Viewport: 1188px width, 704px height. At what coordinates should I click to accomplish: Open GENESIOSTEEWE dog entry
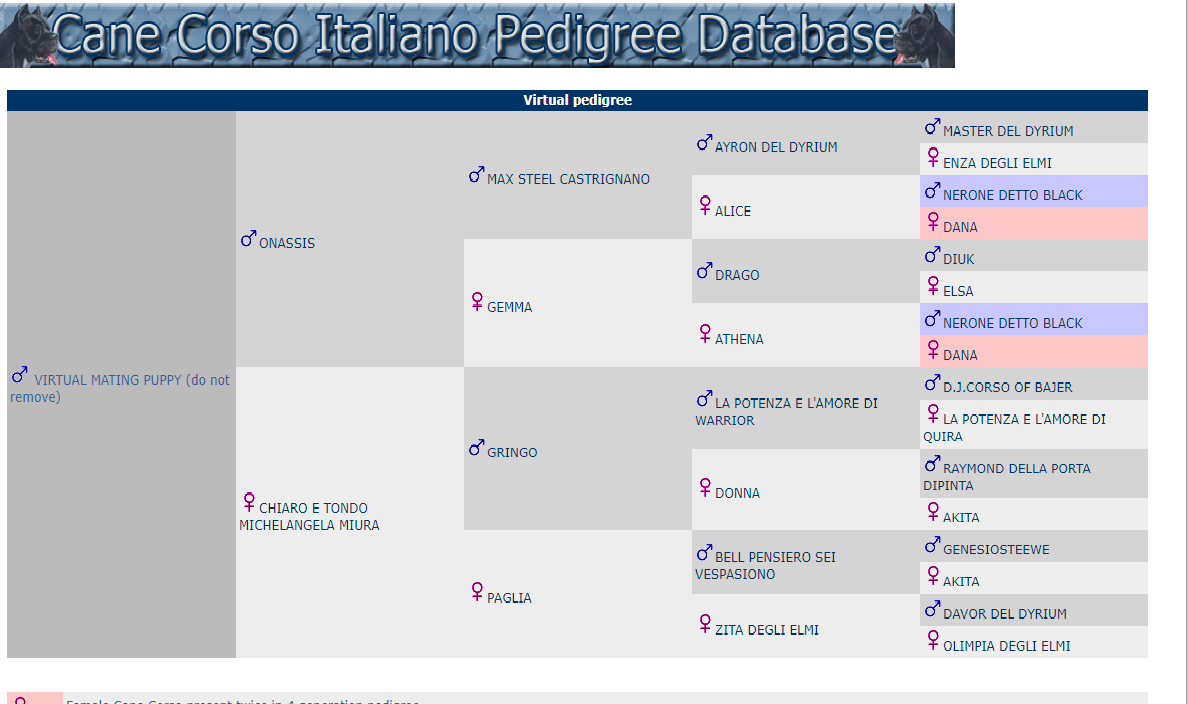[996, 550]
